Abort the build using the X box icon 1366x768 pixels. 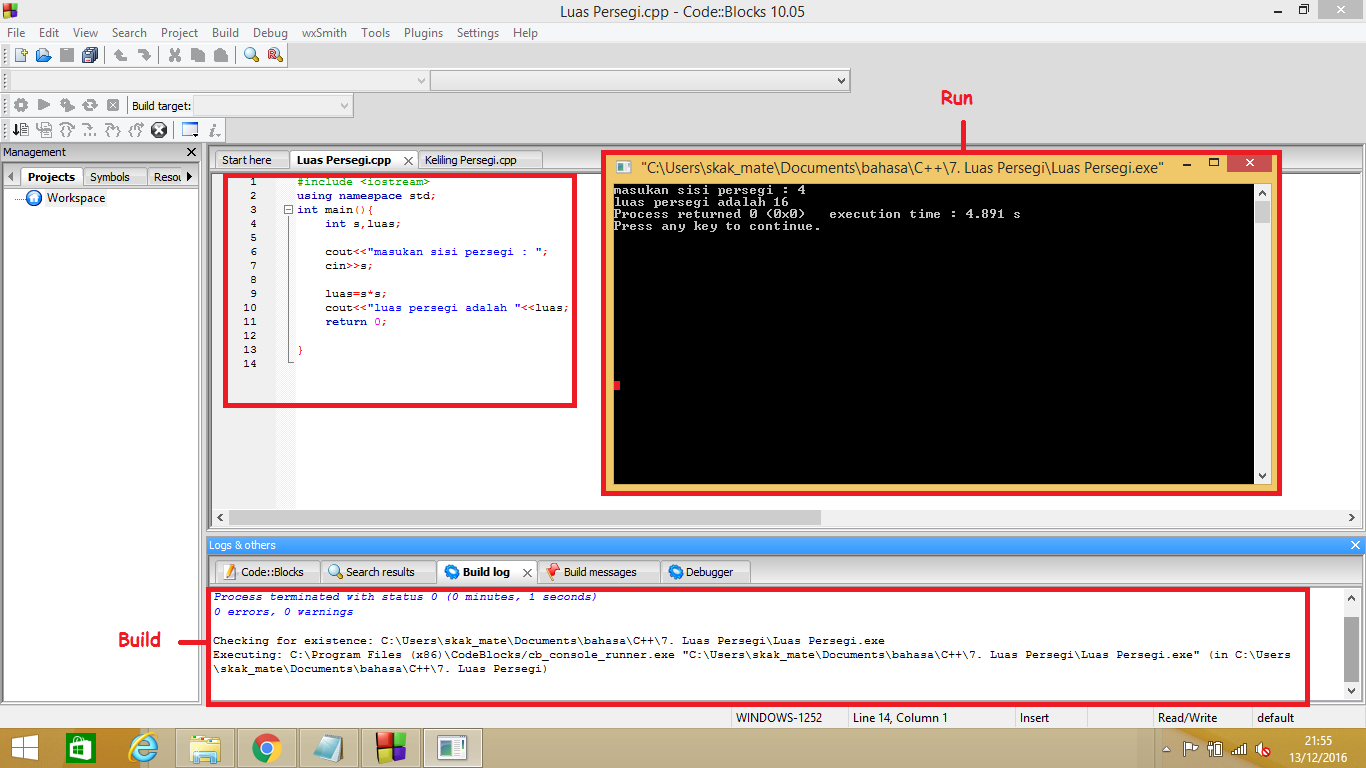[113, 105]
